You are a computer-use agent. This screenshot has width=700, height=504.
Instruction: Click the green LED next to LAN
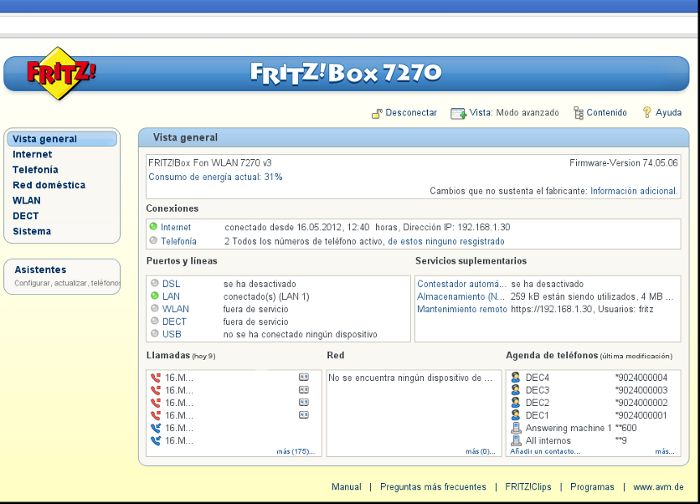pos(154,297)
